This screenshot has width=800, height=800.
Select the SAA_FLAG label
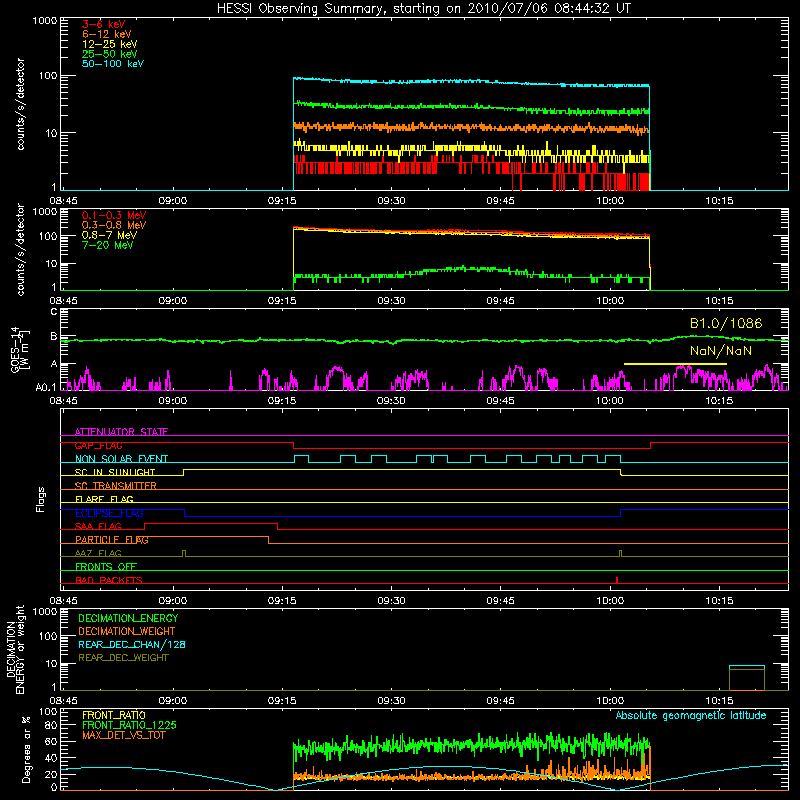click(98, 526)
